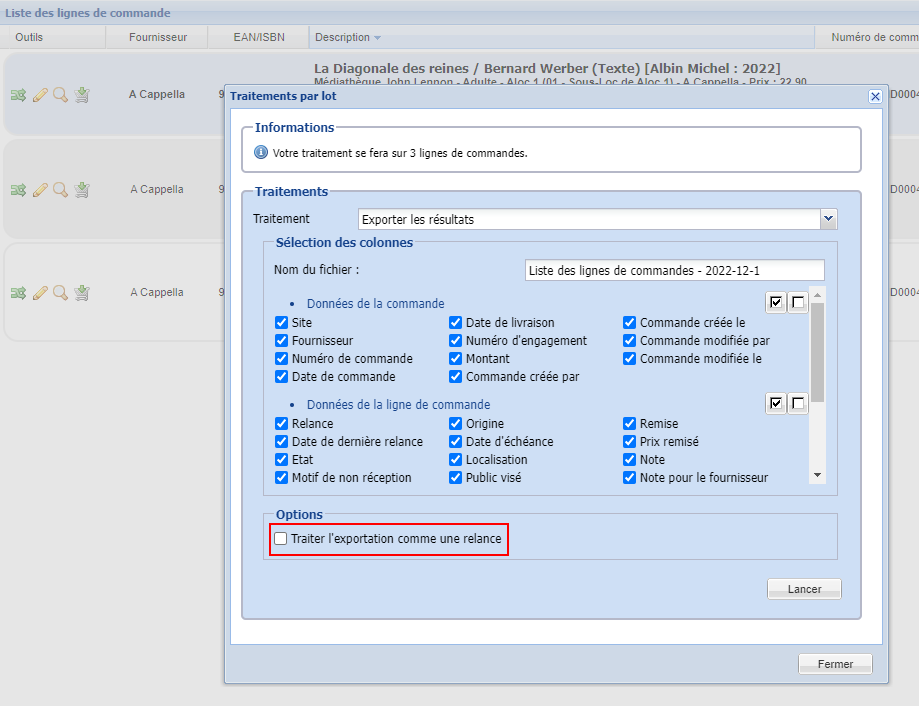Select the EAN/ISBN column header
The height and width of the screenshot is (706, 919).
point(257,36)
